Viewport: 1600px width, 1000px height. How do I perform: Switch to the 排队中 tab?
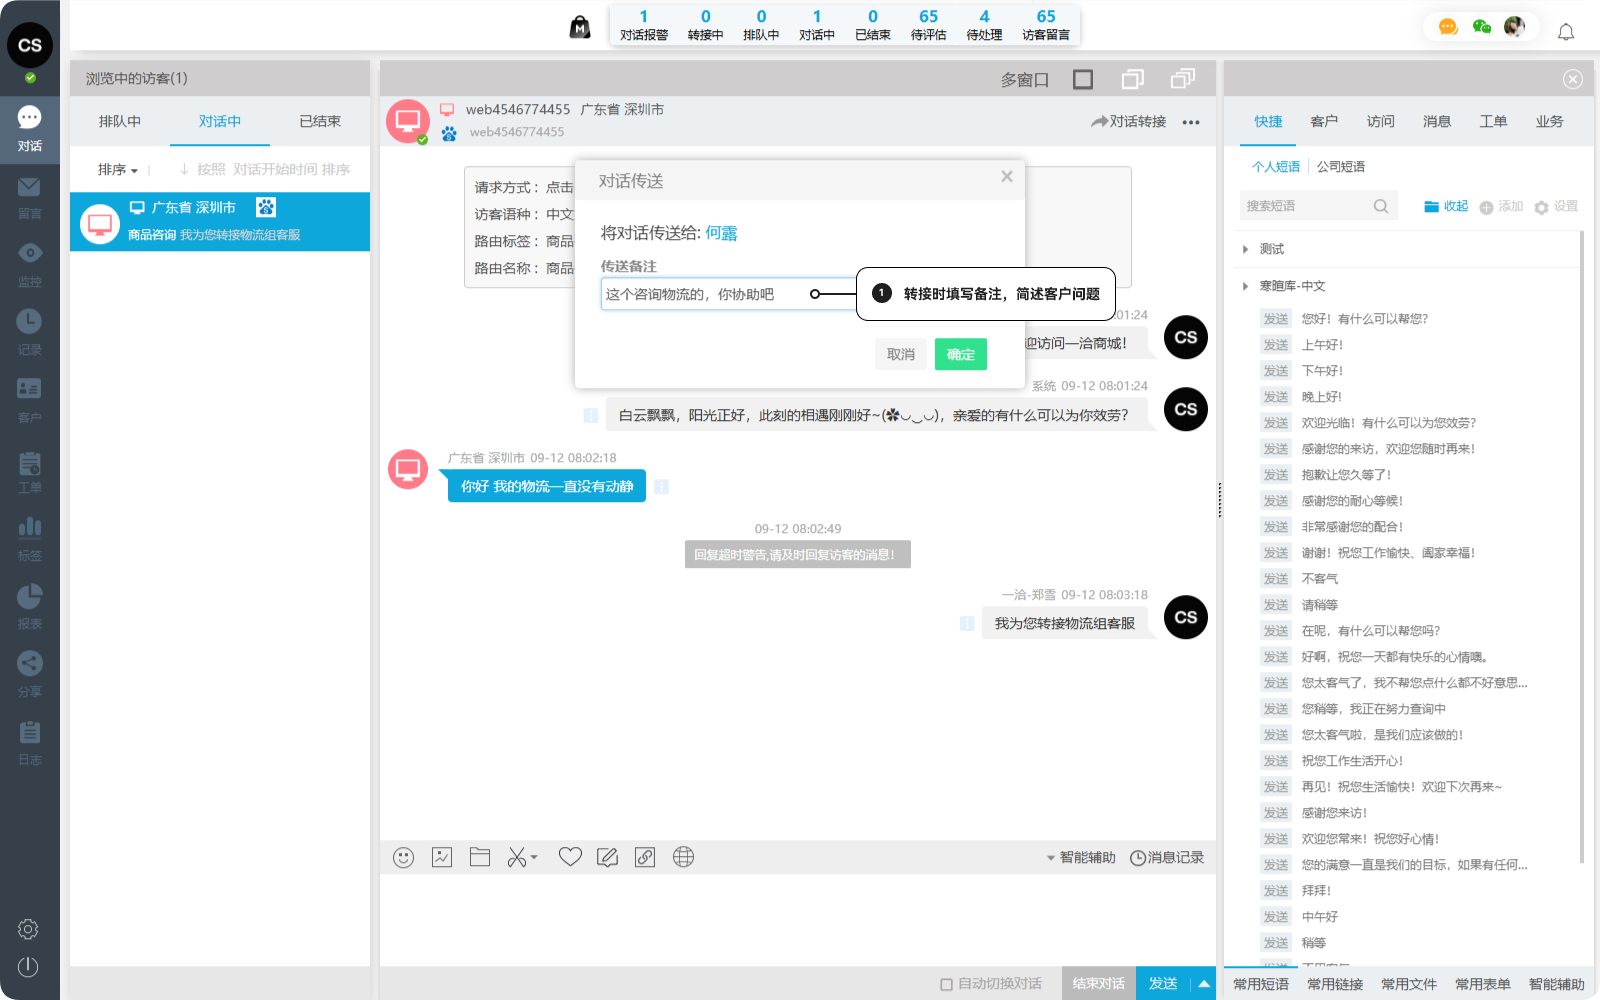click(x=120, y=121)
